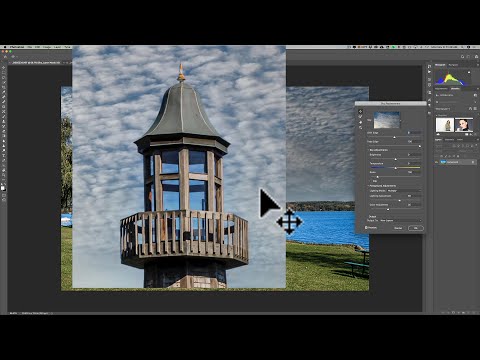
Task: Open the Layers panel tab
Action: (439, 139)
